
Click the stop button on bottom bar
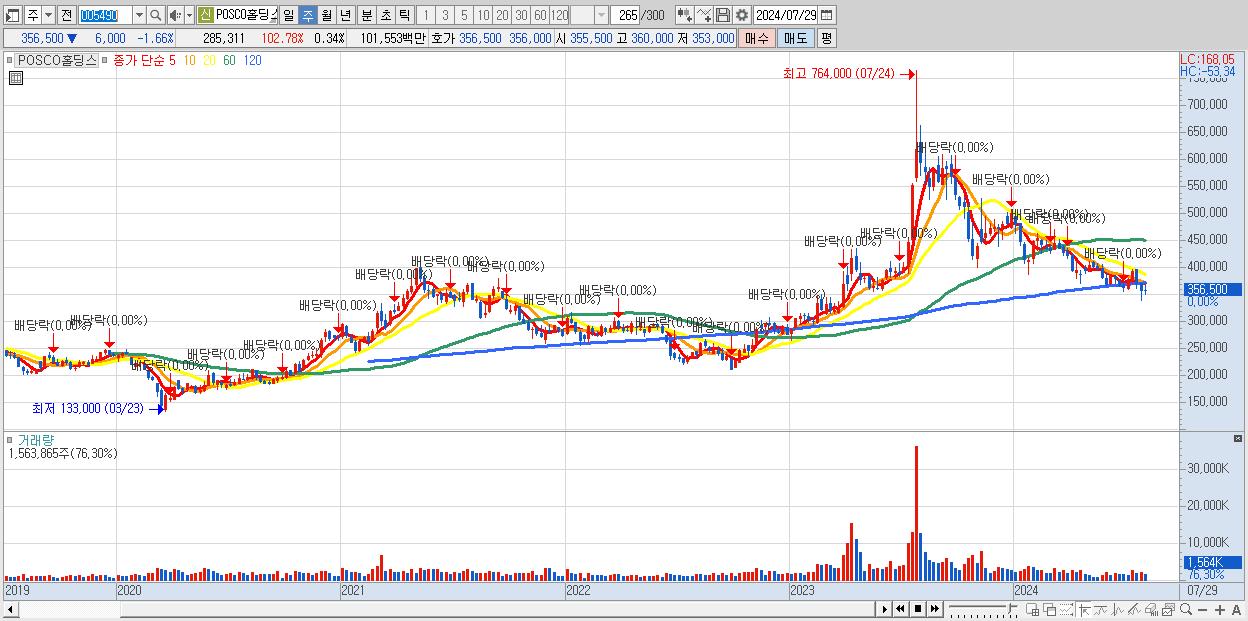pos(918,609)
